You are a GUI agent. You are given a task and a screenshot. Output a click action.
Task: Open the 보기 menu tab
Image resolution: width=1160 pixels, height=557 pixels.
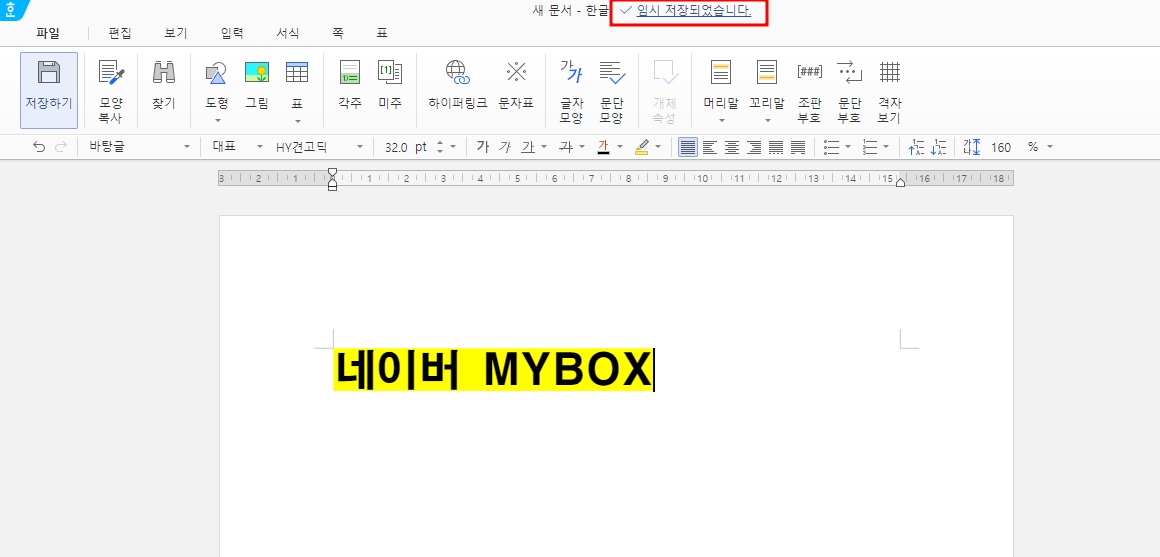[175, 33]
